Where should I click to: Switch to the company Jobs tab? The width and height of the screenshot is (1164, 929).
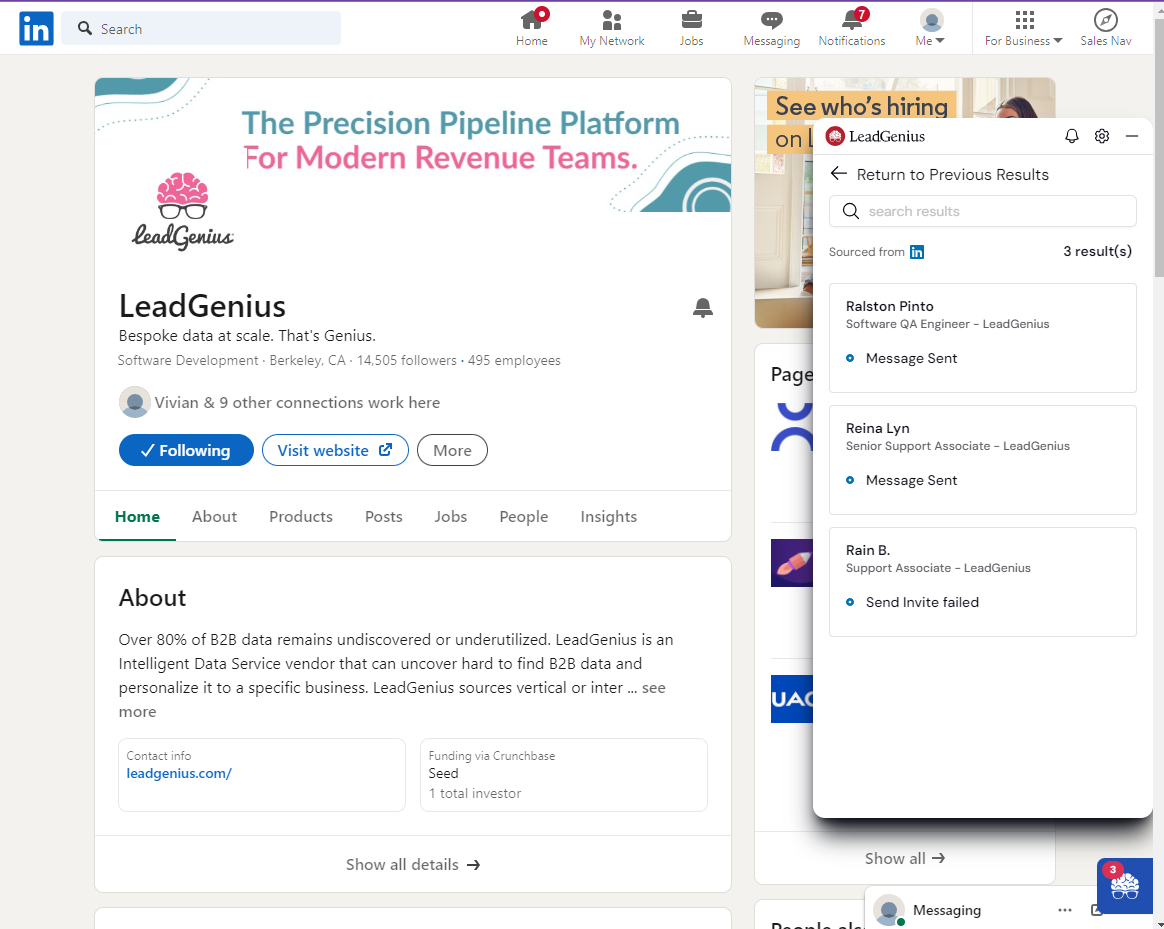click(x=451, y=516)
